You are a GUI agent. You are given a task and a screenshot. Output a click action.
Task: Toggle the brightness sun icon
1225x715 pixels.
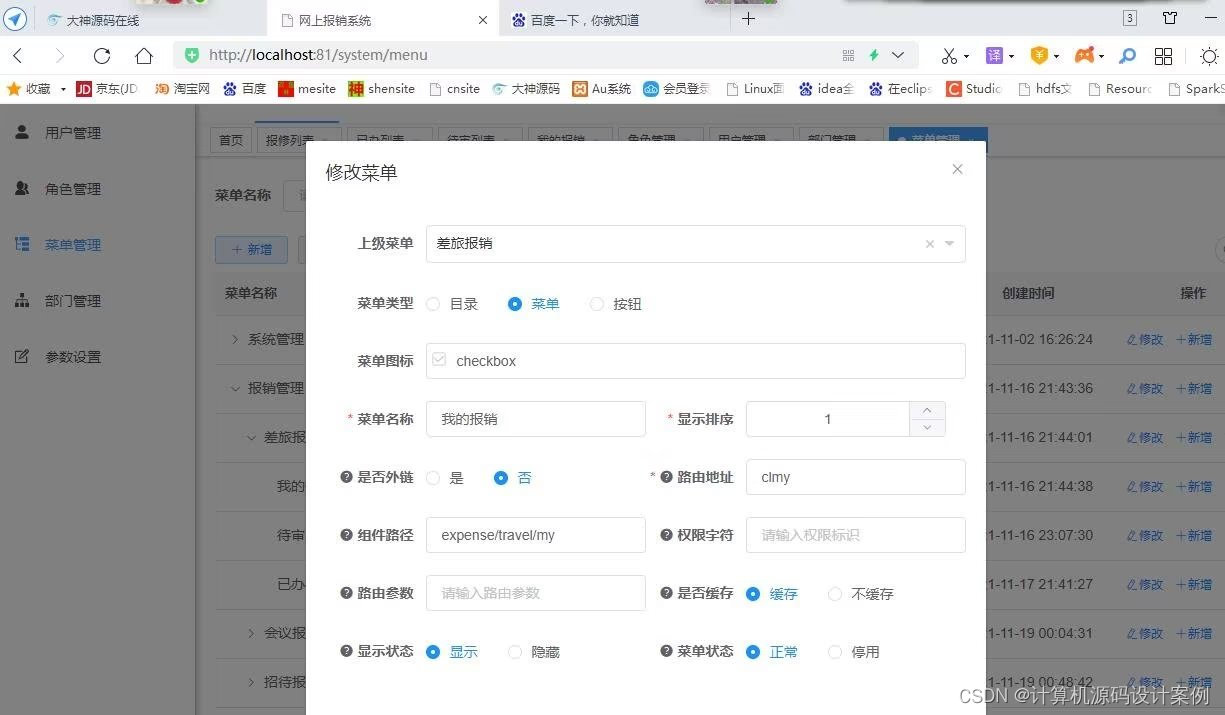(1209, 56)
